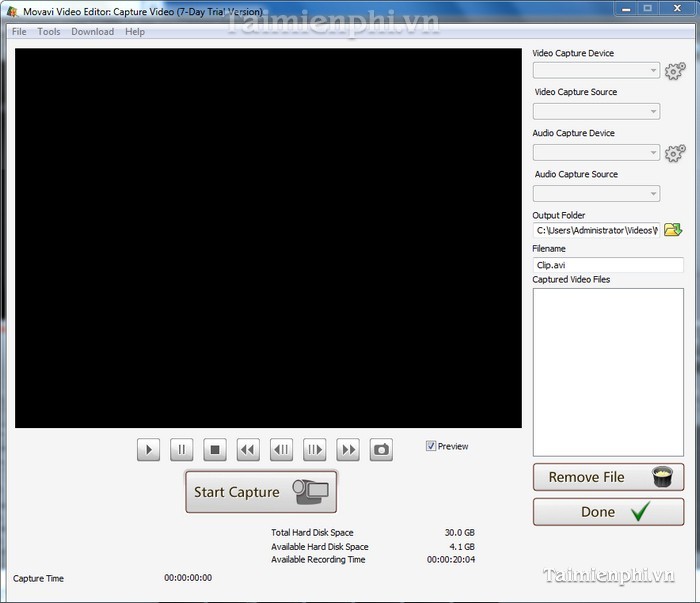Stop playback with the stop button

(215, 449)
